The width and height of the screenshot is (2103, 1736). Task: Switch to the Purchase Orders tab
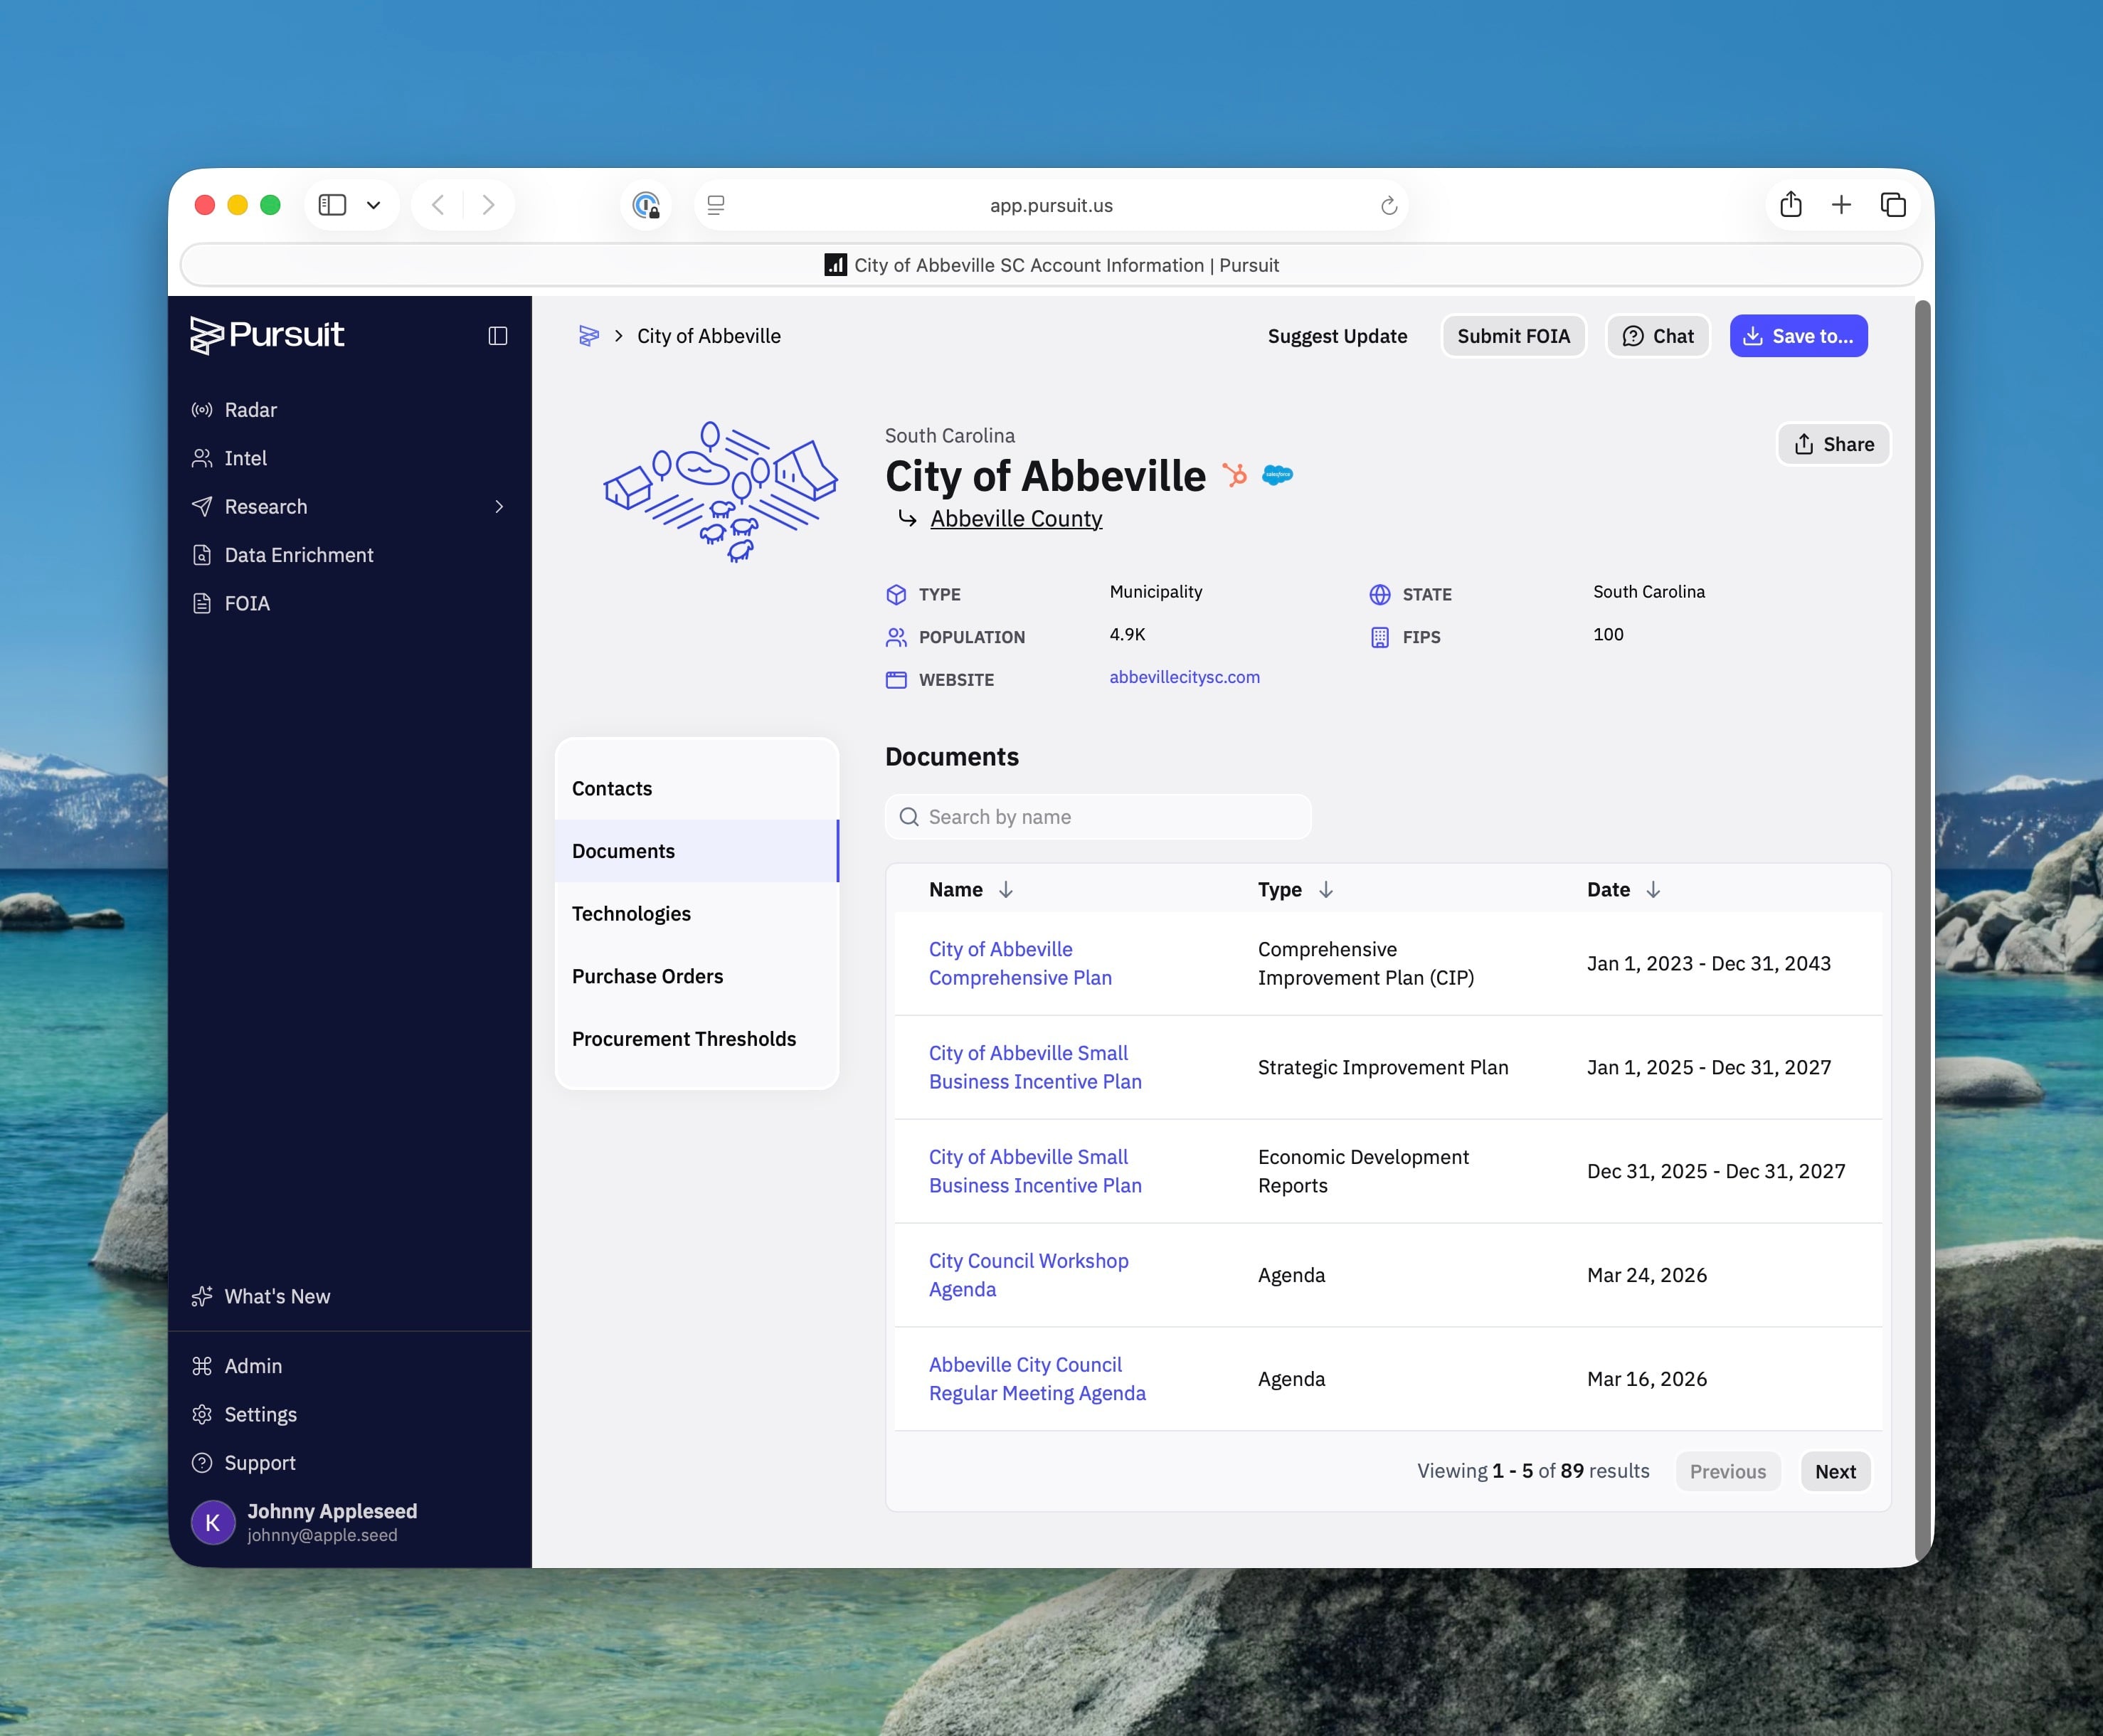[647, 976]
